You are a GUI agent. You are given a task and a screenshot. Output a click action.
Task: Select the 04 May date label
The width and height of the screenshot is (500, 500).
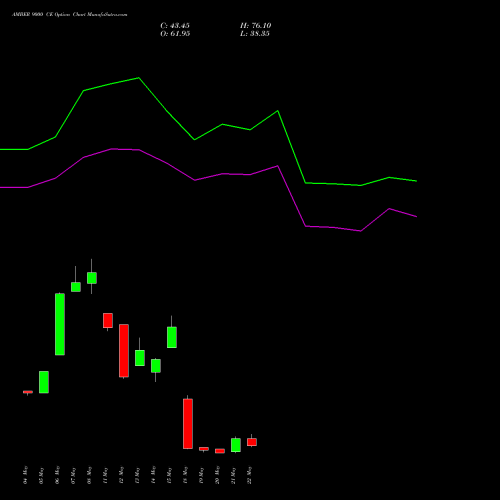(26, 475)
